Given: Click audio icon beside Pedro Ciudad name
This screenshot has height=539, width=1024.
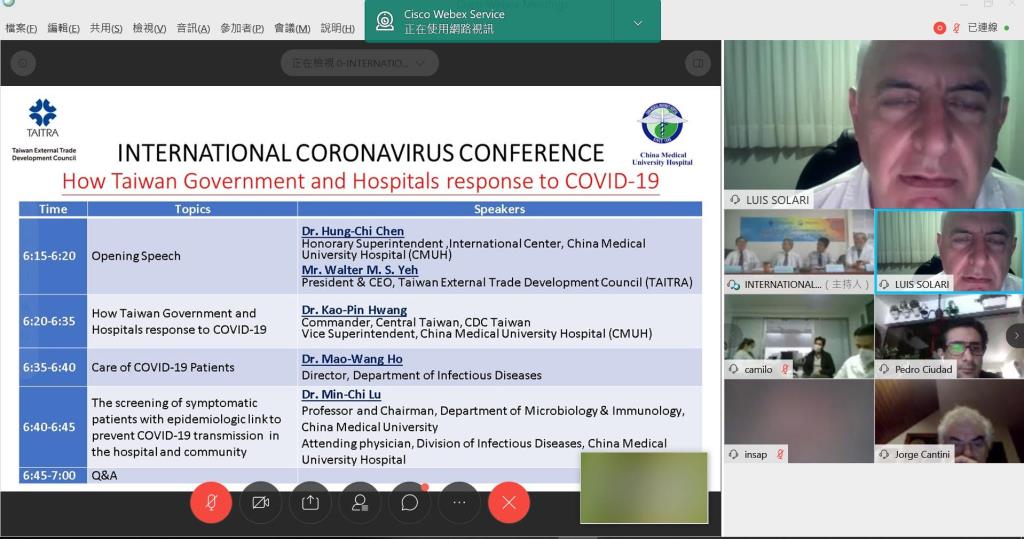Looking at the screenshot, I should (884, 369).
